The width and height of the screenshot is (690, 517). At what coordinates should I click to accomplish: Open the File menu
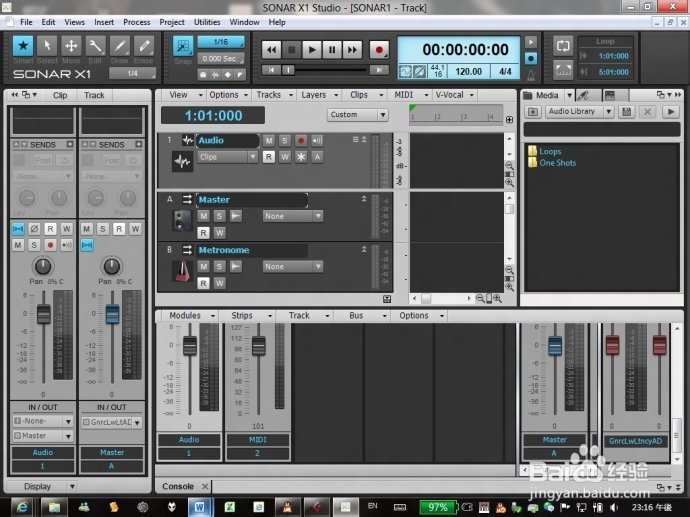click(26, 22)
